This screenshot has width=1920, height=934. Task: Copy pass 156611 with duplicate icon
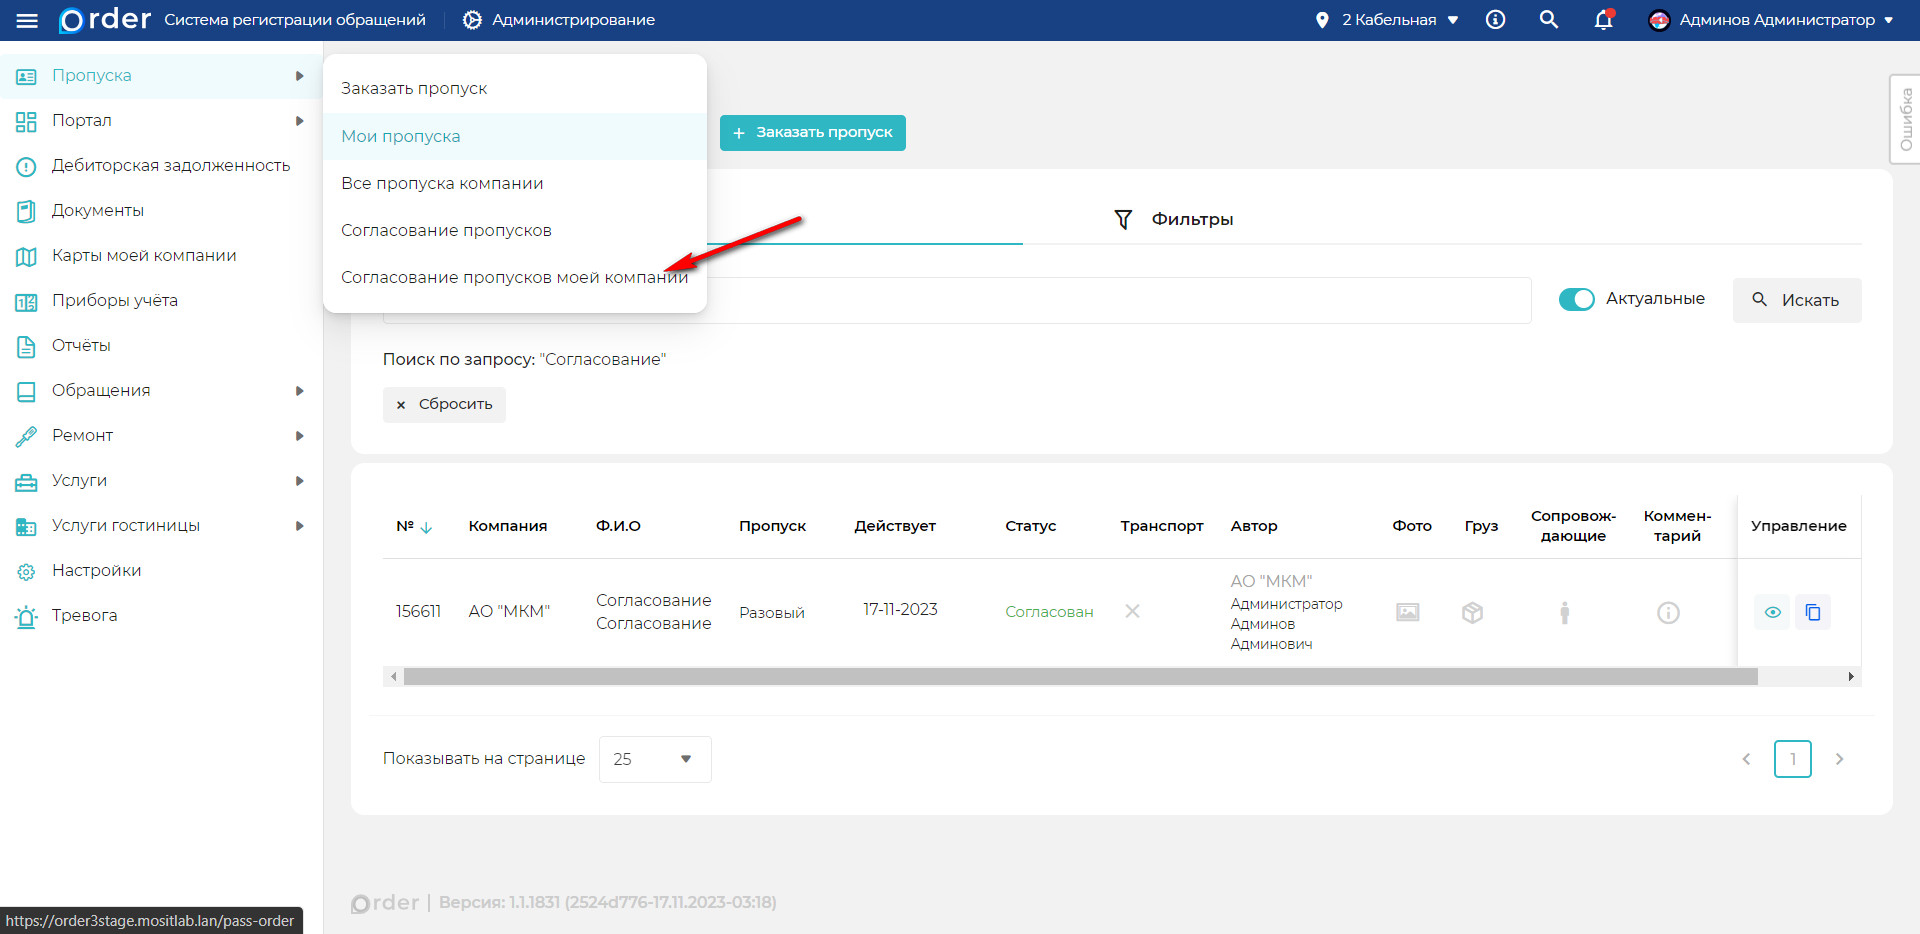click(1813, 612)
